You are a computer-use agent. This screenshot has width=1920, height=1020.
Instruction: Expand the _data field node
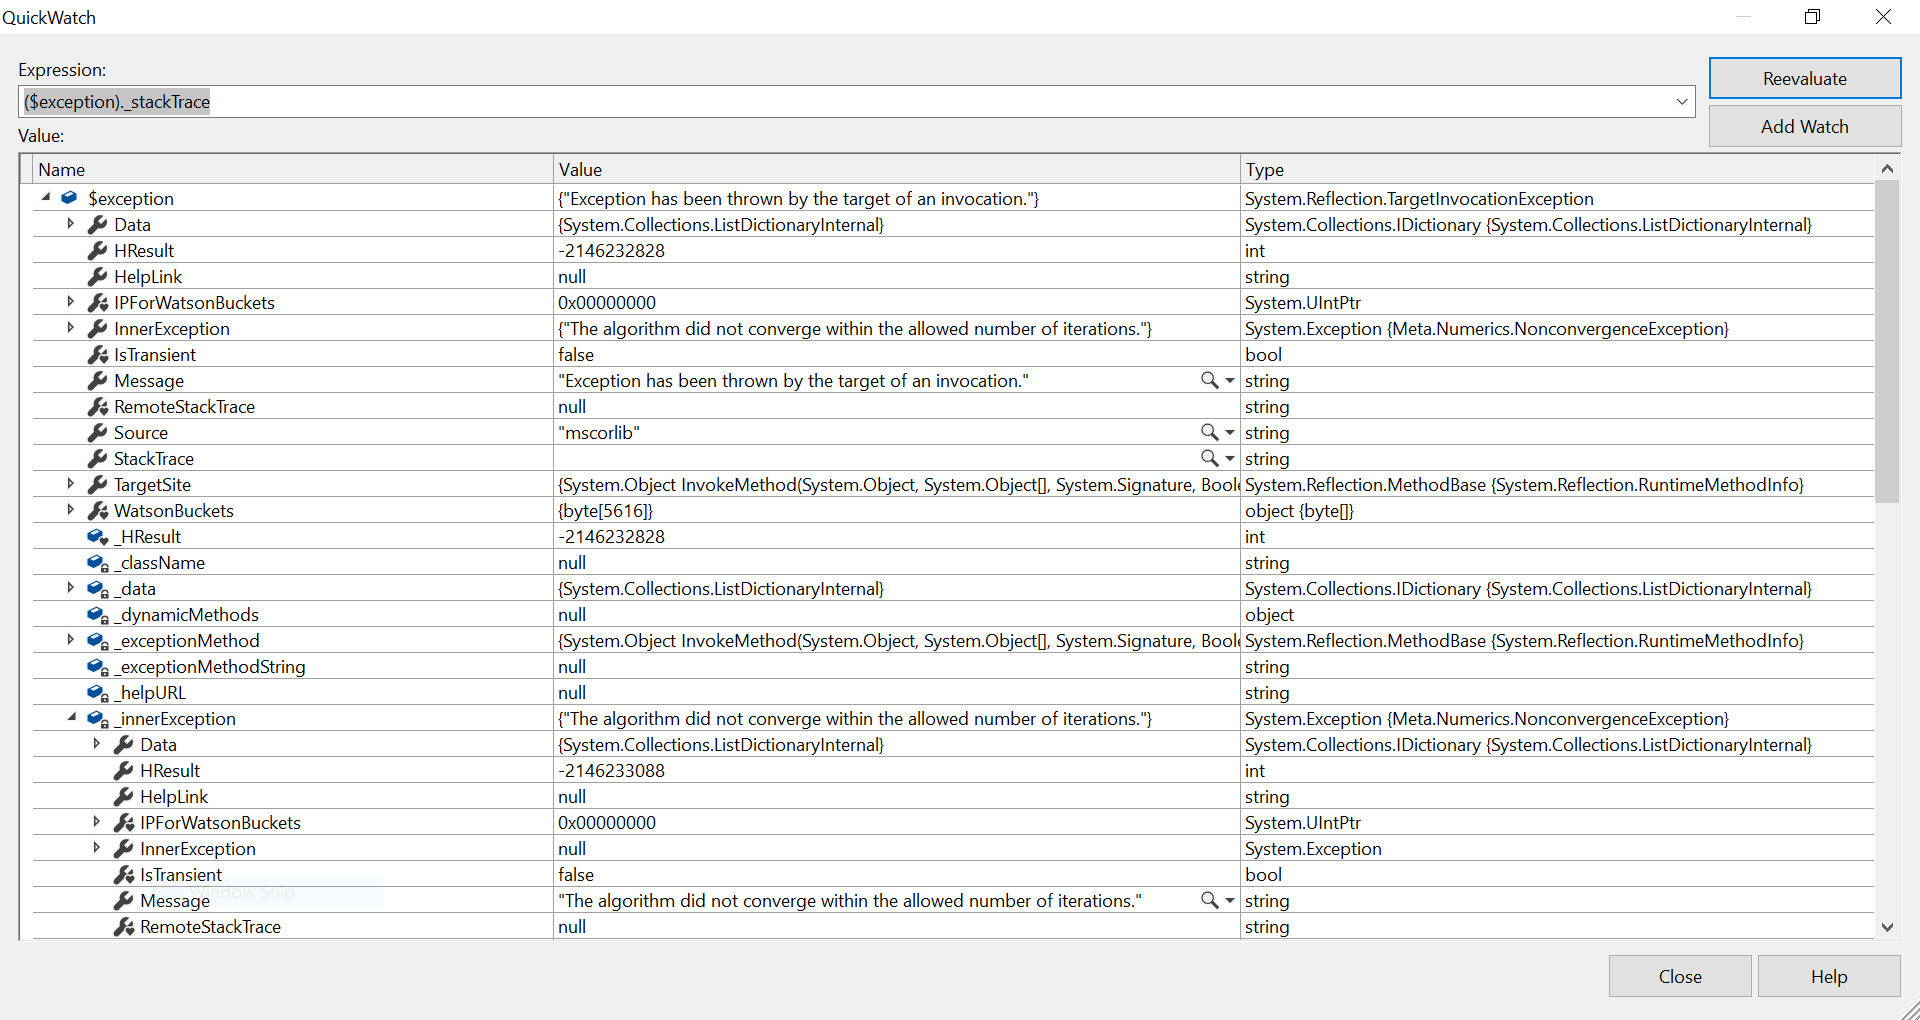coord(70,587)
